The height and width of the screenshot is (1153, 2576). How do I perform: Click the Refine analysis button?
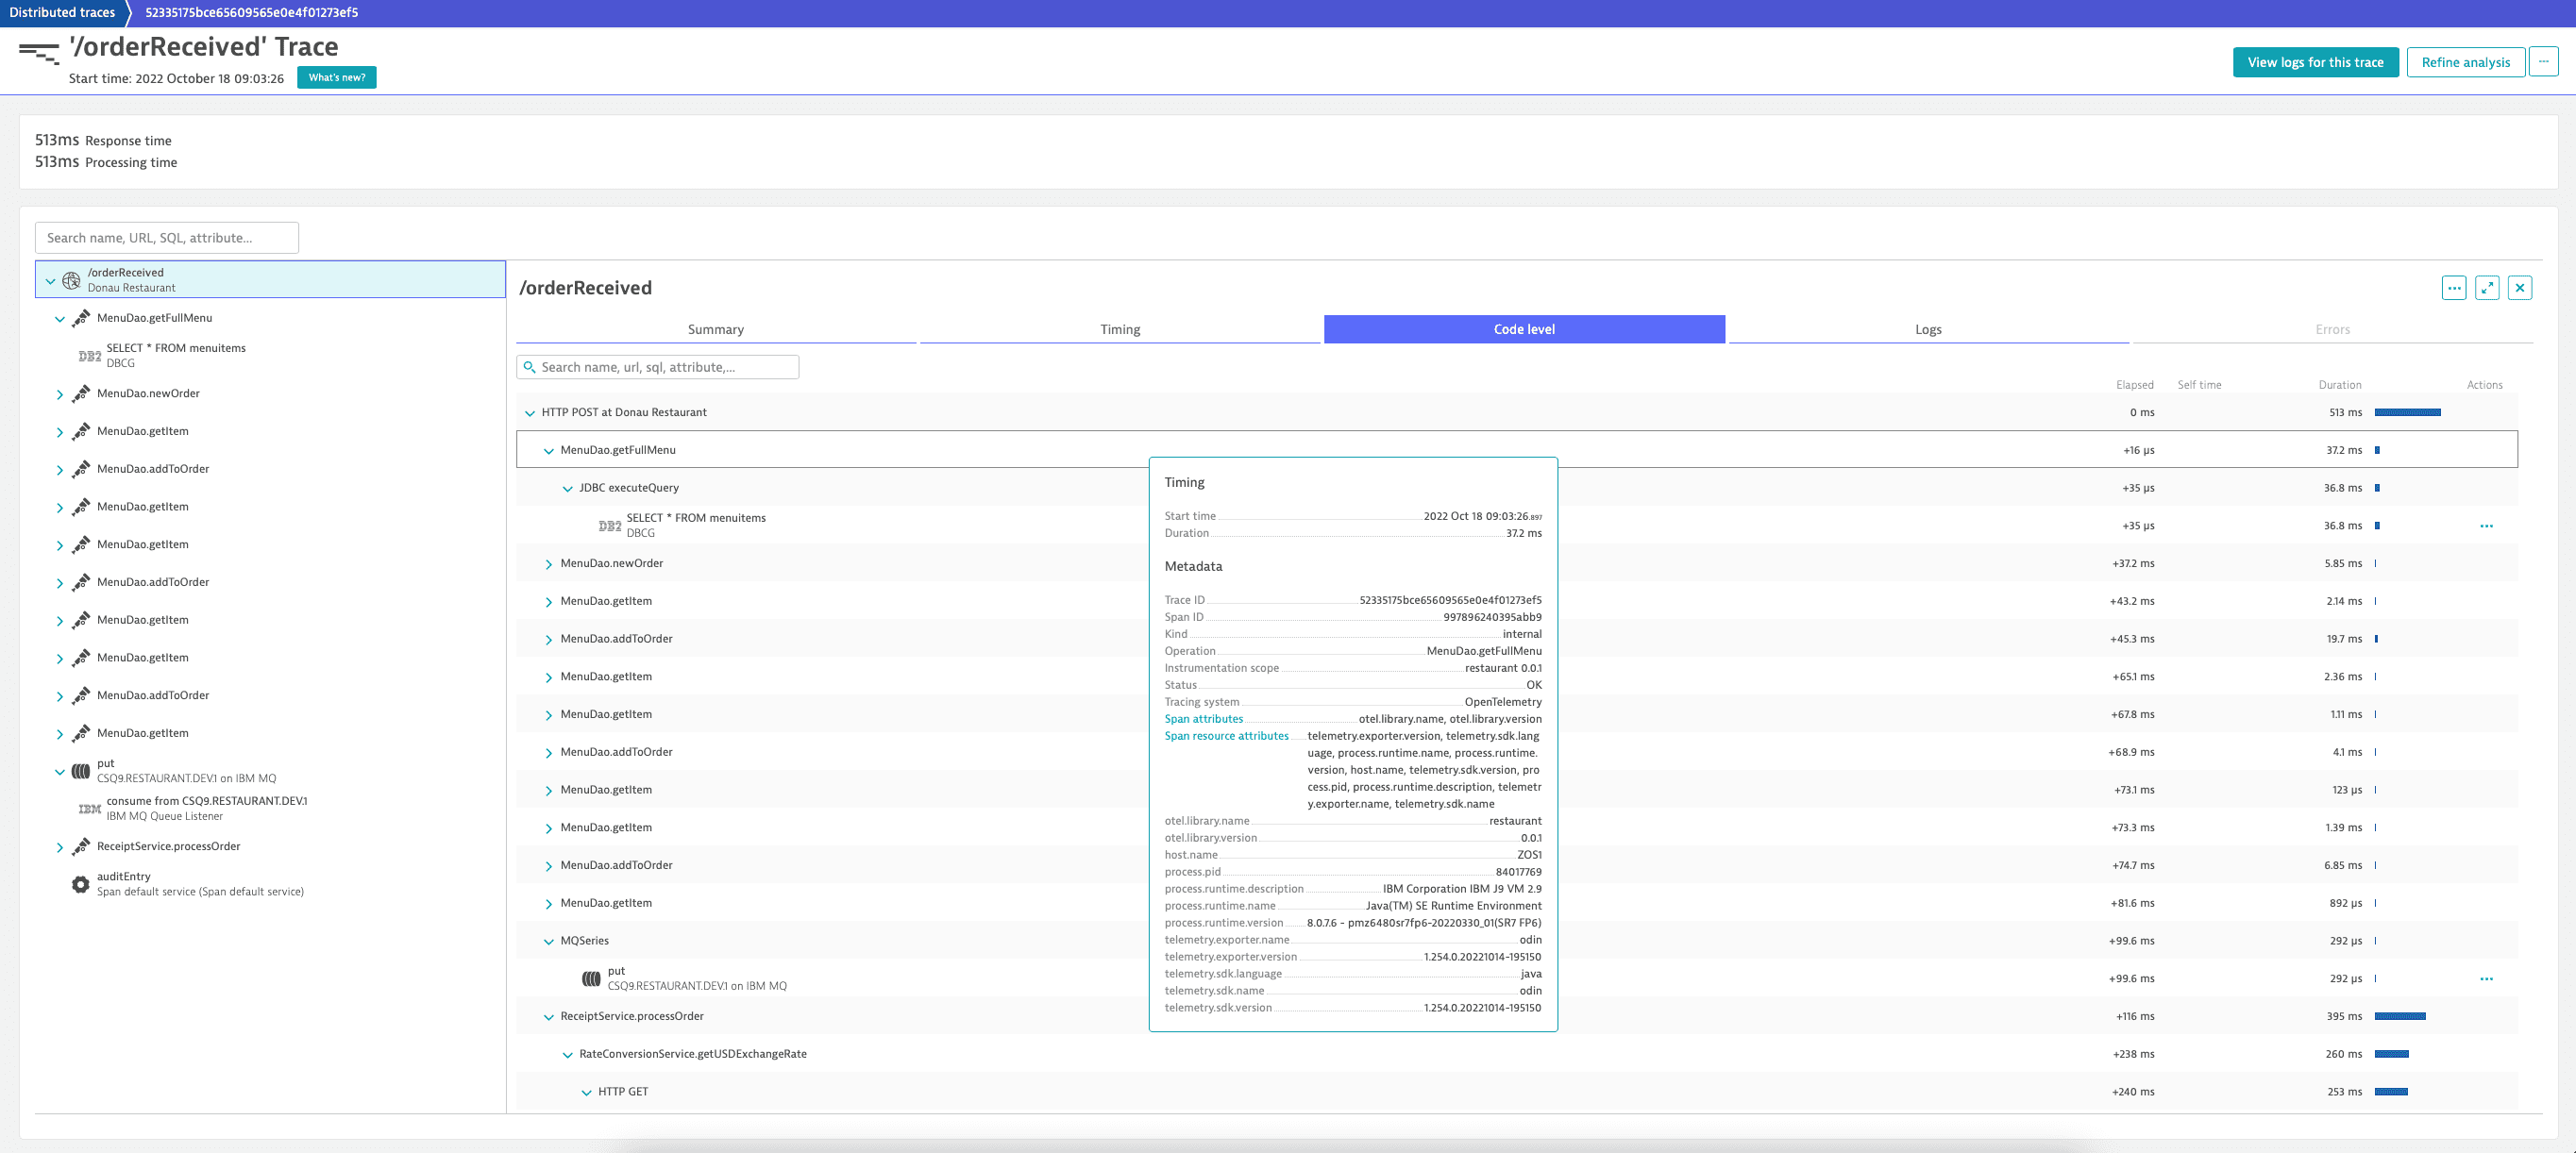pyautogui.click(x=2465, y=62)
